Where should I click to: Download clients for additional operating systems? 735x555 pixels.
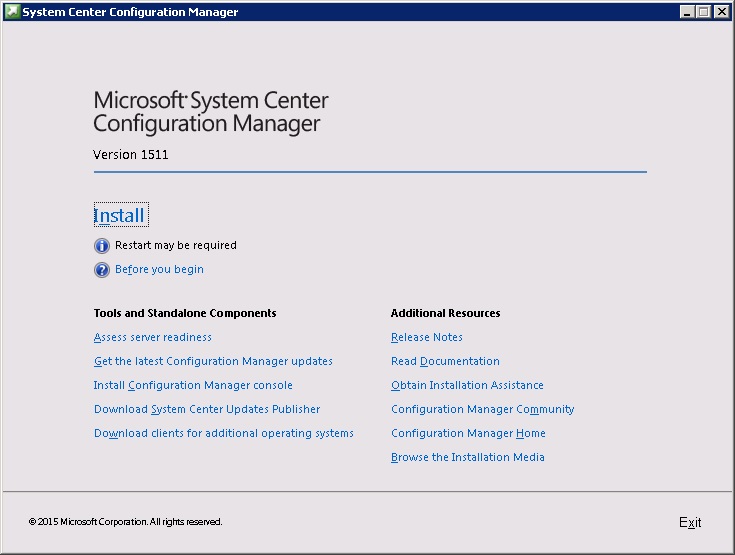tap(224, 433)
